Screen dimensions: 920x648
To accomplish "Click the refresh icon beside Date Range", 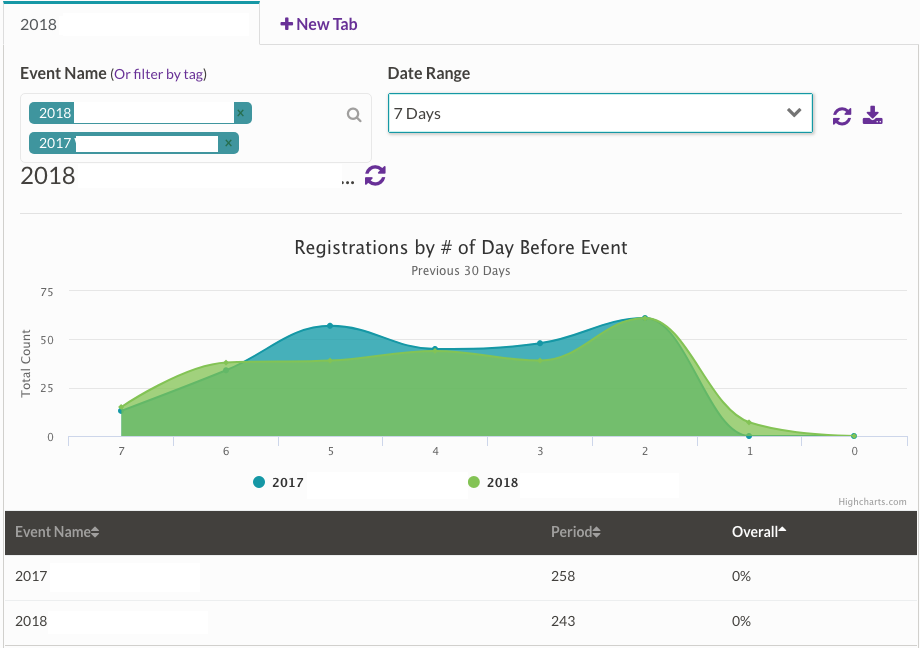I will click(x=842, y=116).
